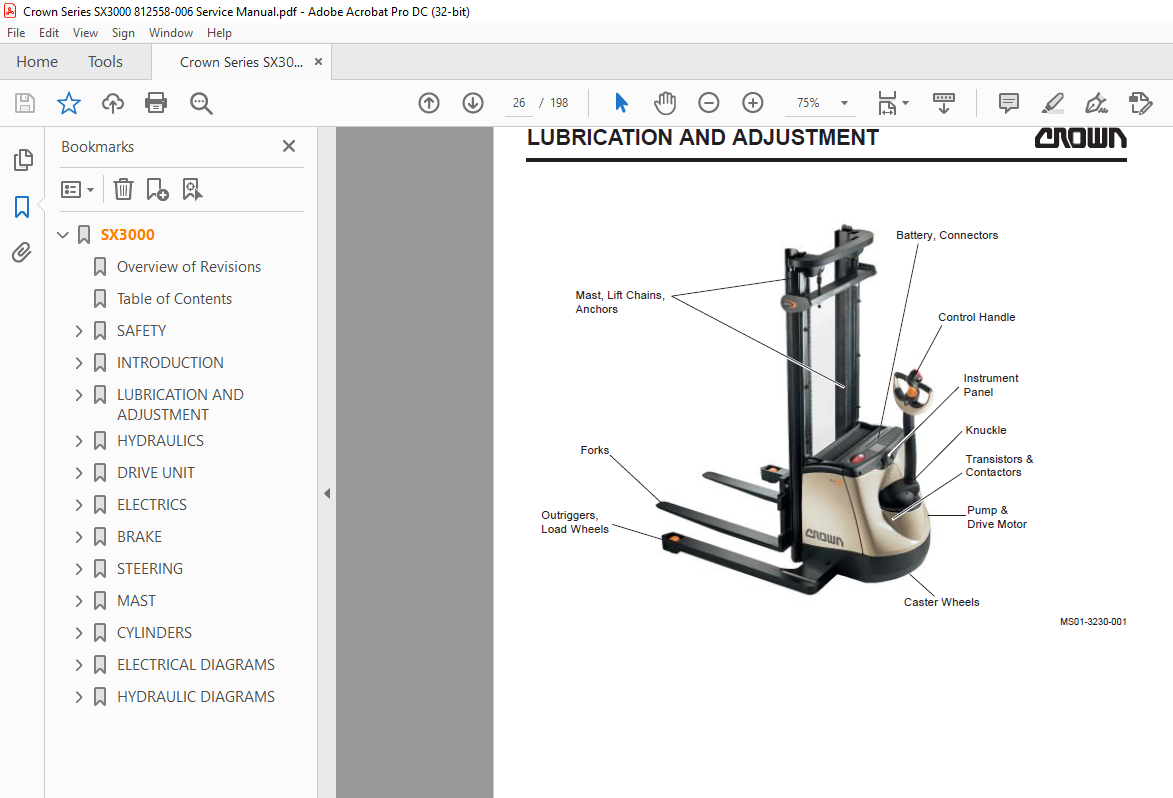Jump to BRAKE bookmark label
The image size is (1173, 798).
point(139,537)
